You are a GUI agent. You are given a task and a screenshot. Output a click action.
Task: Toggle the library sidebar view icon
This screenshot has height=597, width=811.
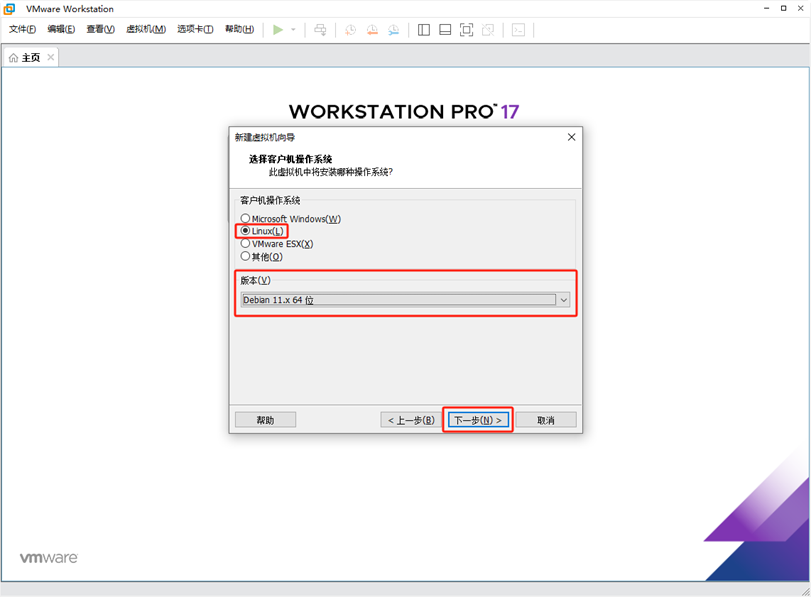click(424, 29)
